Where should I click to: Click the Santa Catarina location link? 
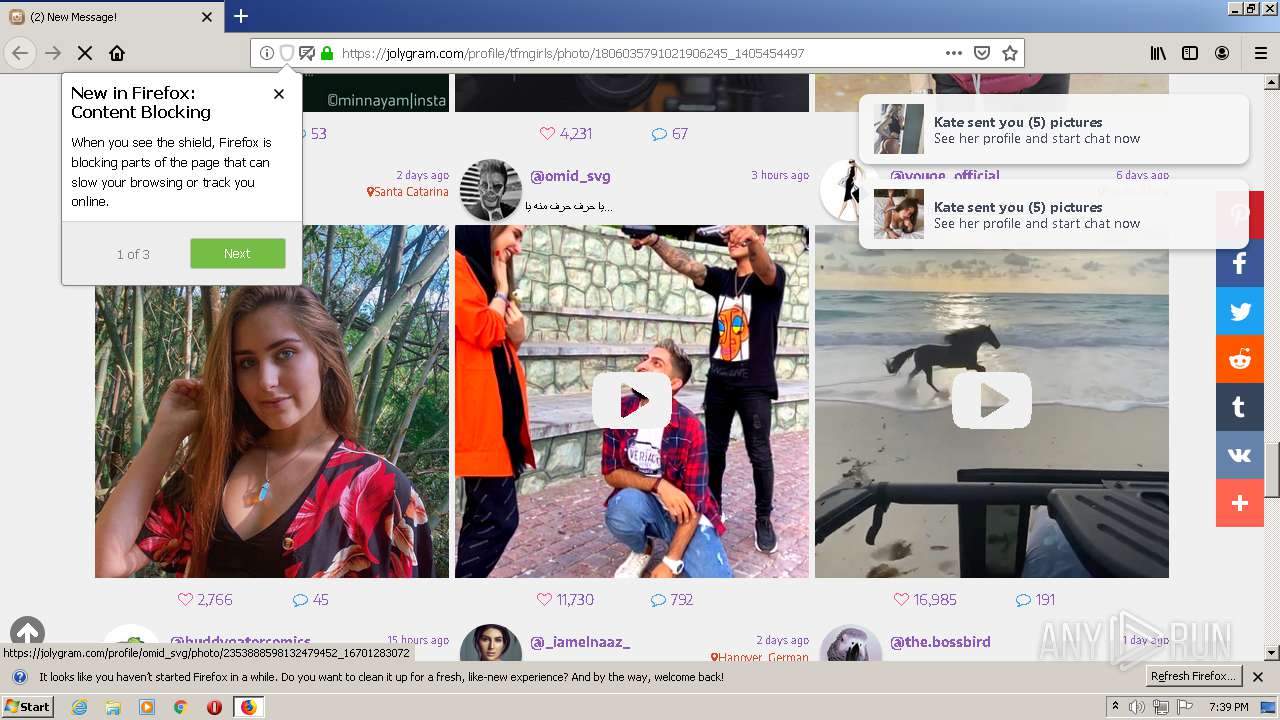tap(408, 192)
